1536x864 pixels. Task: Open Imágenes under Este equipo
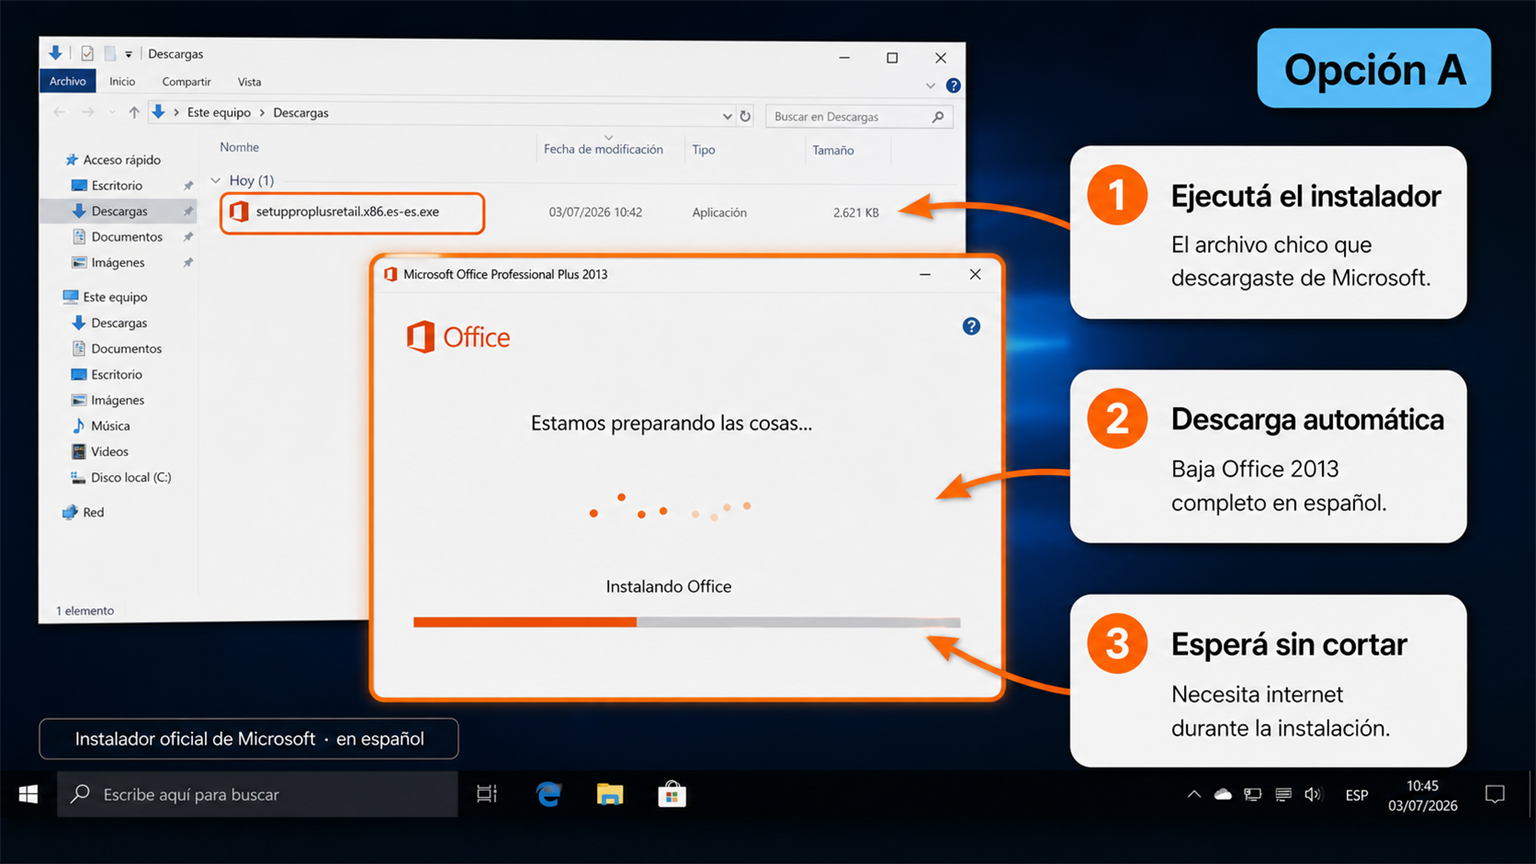pos(118,400)
